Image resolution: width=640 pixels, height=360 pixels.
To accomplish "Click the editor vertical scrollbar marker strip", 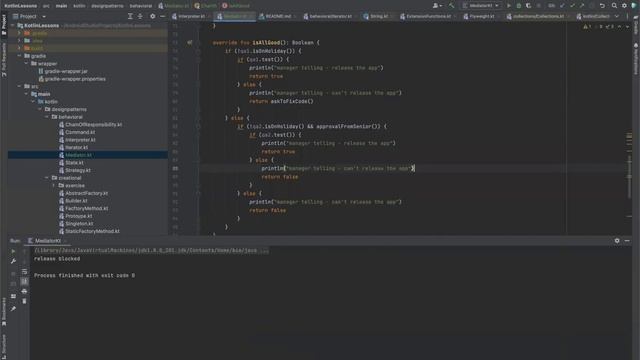I will [629, 128].
